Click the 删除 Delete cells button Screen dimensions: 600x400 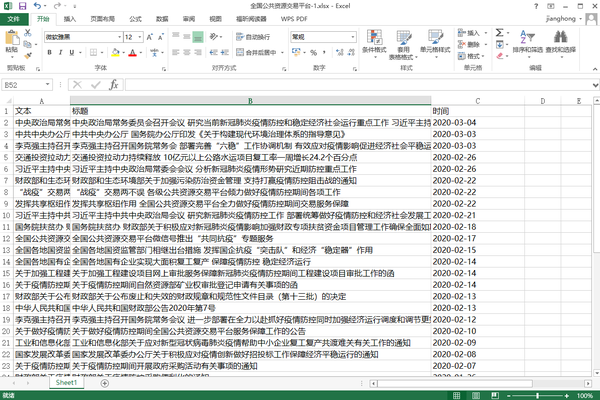tap(469, 44)
